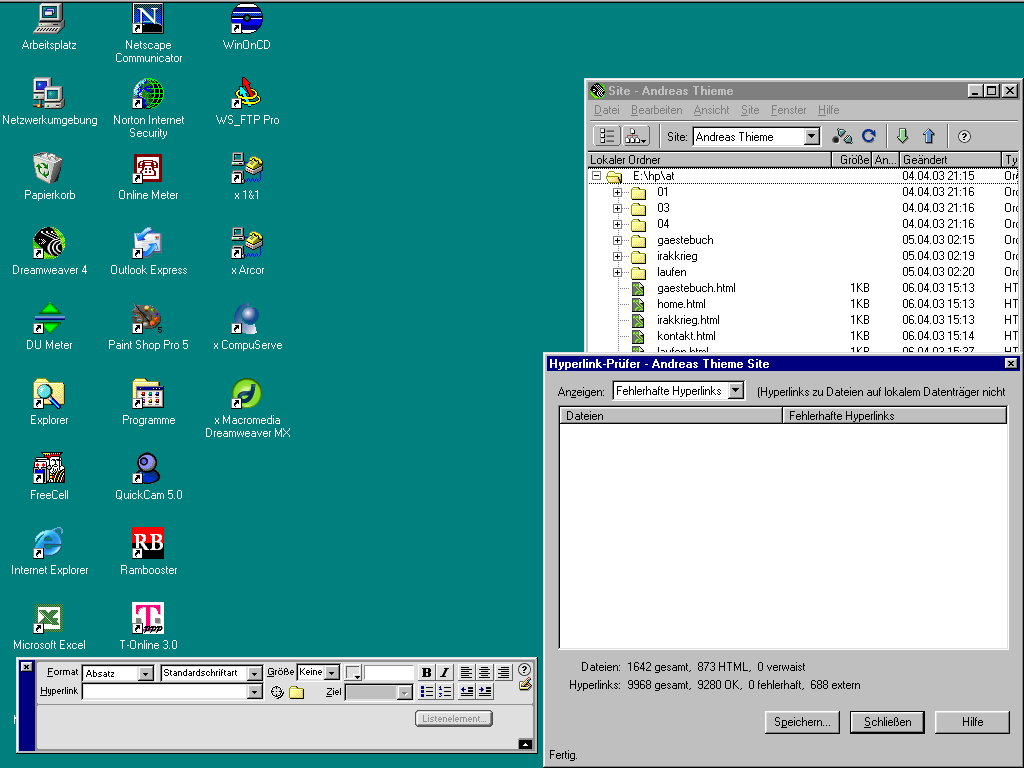Viewport: 1024px width, 768px height.
Task: Click the Point-to-File crosshair icon
Action: pos(277,692)
